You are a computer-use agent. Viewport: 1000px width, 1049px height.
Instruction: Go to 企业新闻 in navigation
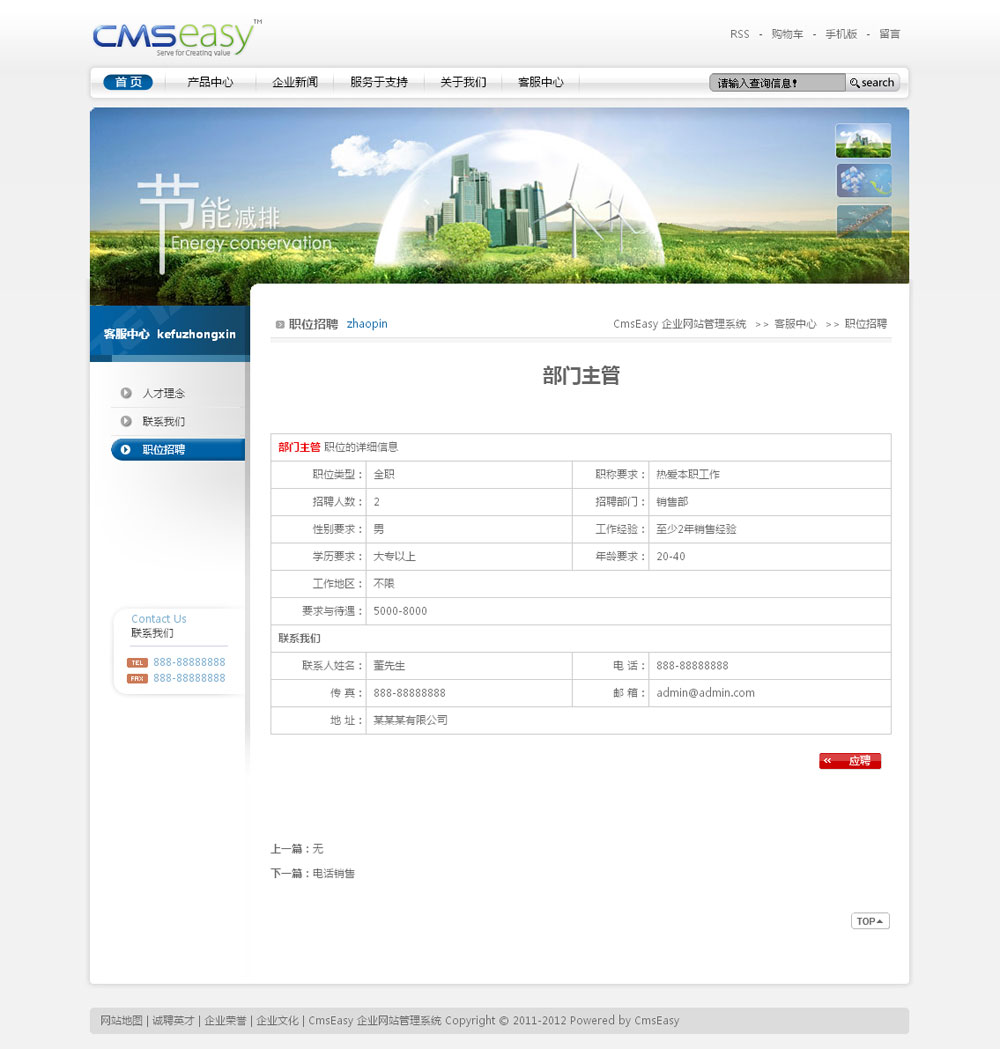pos(295,82)
